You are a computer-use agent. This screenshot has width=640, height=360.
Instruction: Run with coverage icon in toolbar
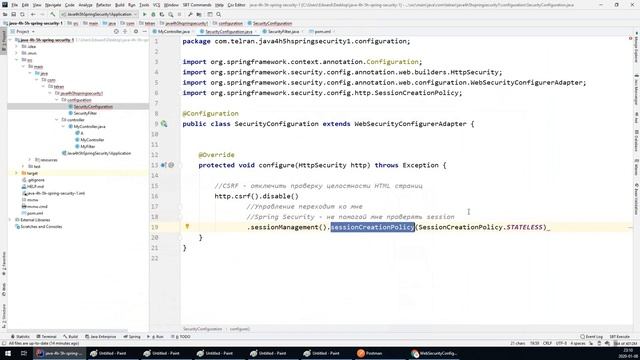pyautogui.click(x=162, y=14)
